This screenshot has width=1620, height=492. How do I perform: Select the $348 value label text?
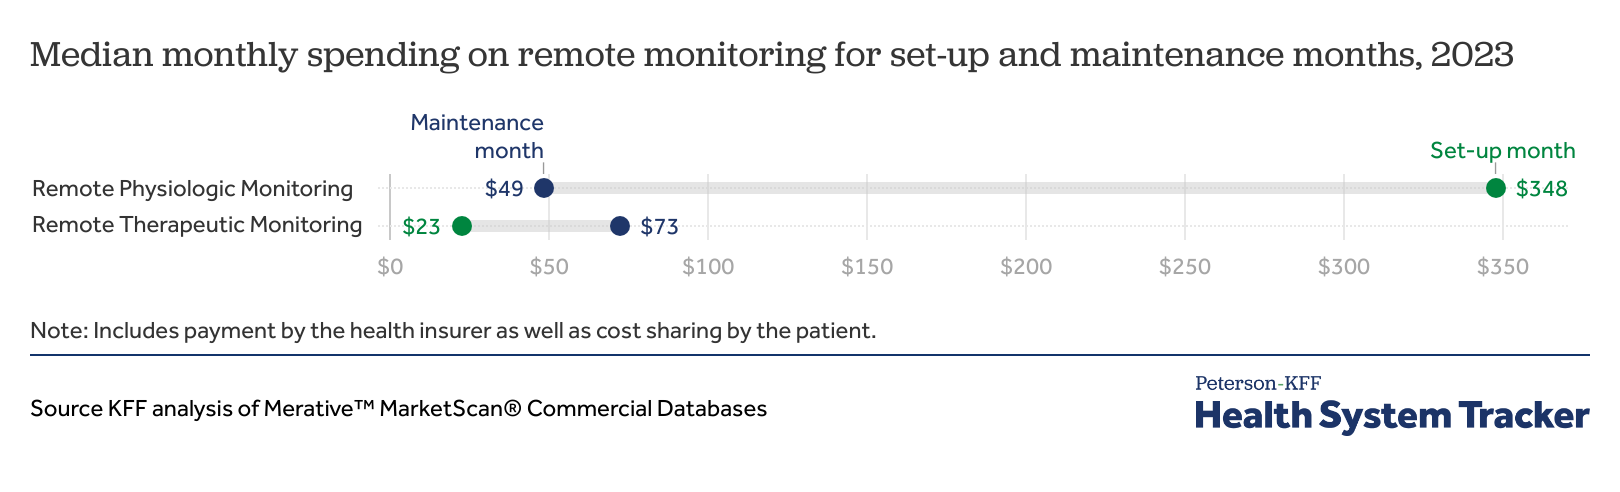tap(1541, 189)
